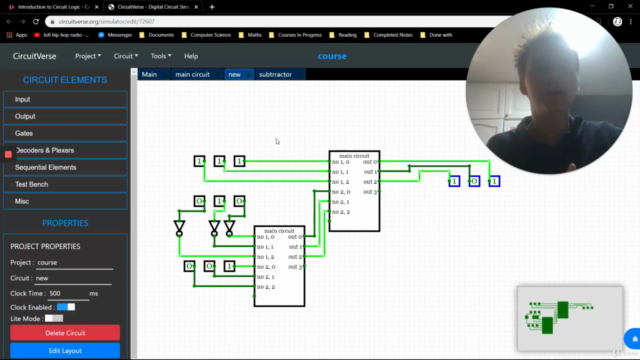Open the Messenger bookmark
Screen dimensions: 640x360
pos(115,35)
